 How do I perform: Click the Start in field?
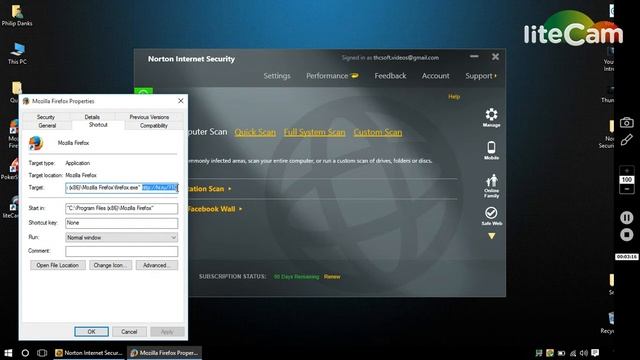tap(122, 208)
